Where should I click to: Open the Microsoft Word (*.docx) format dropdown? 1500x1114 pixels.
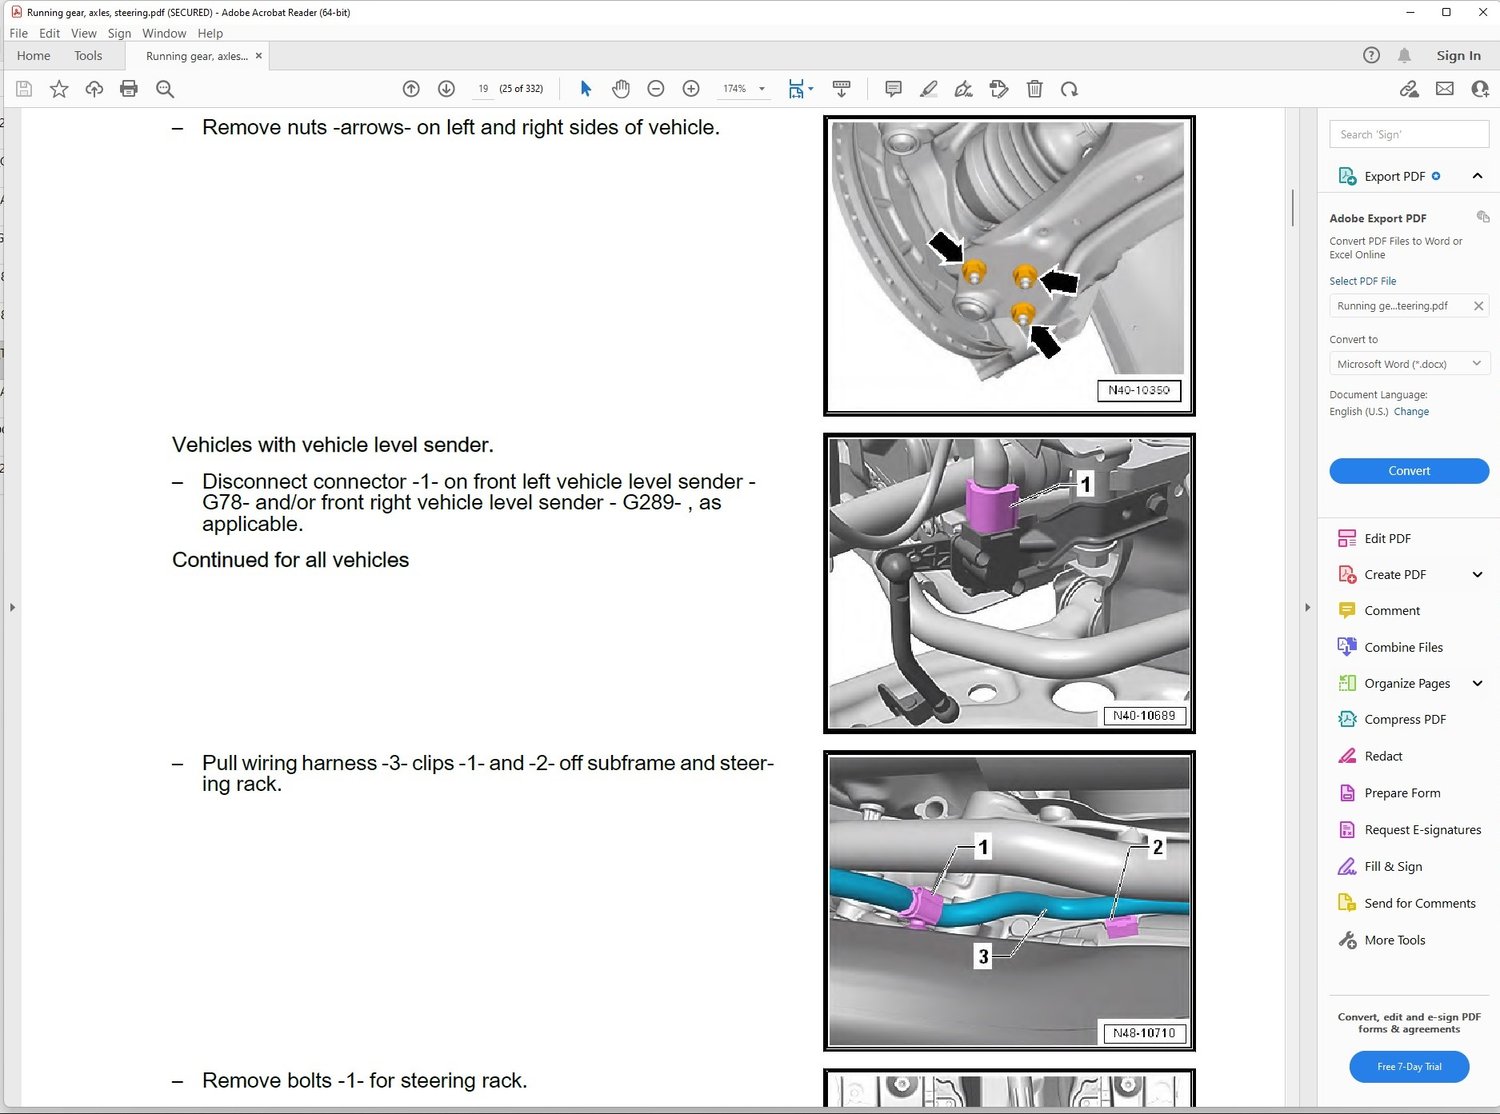1409,364
